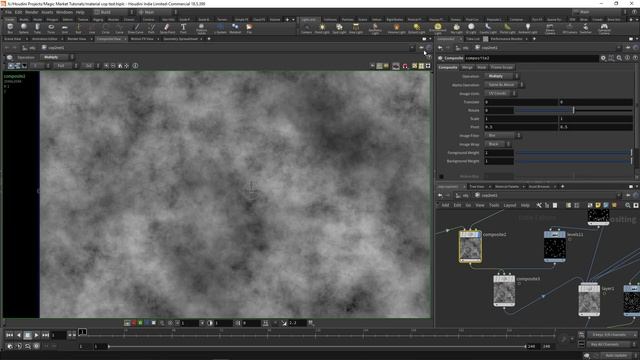Select the Metaball shelf tool
640x360 pixels.
(235, 28)
